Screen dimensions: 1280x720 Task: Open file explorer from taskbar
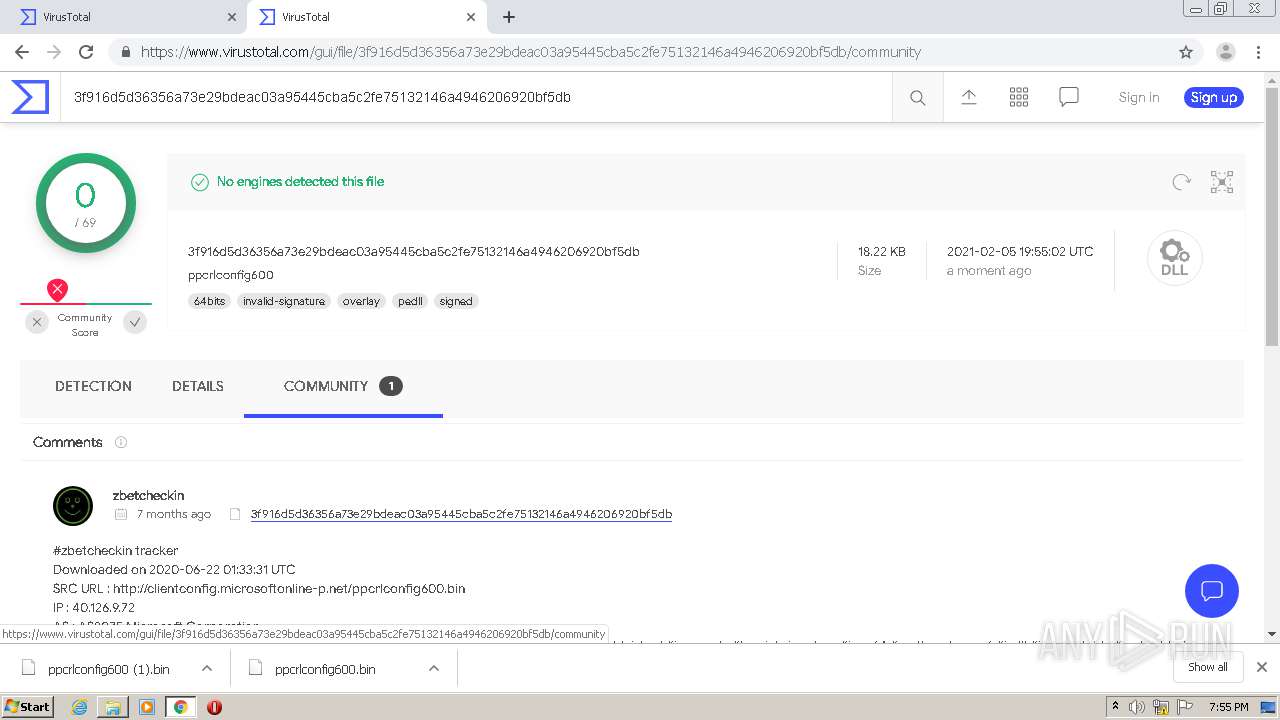(x=113, y=707)
